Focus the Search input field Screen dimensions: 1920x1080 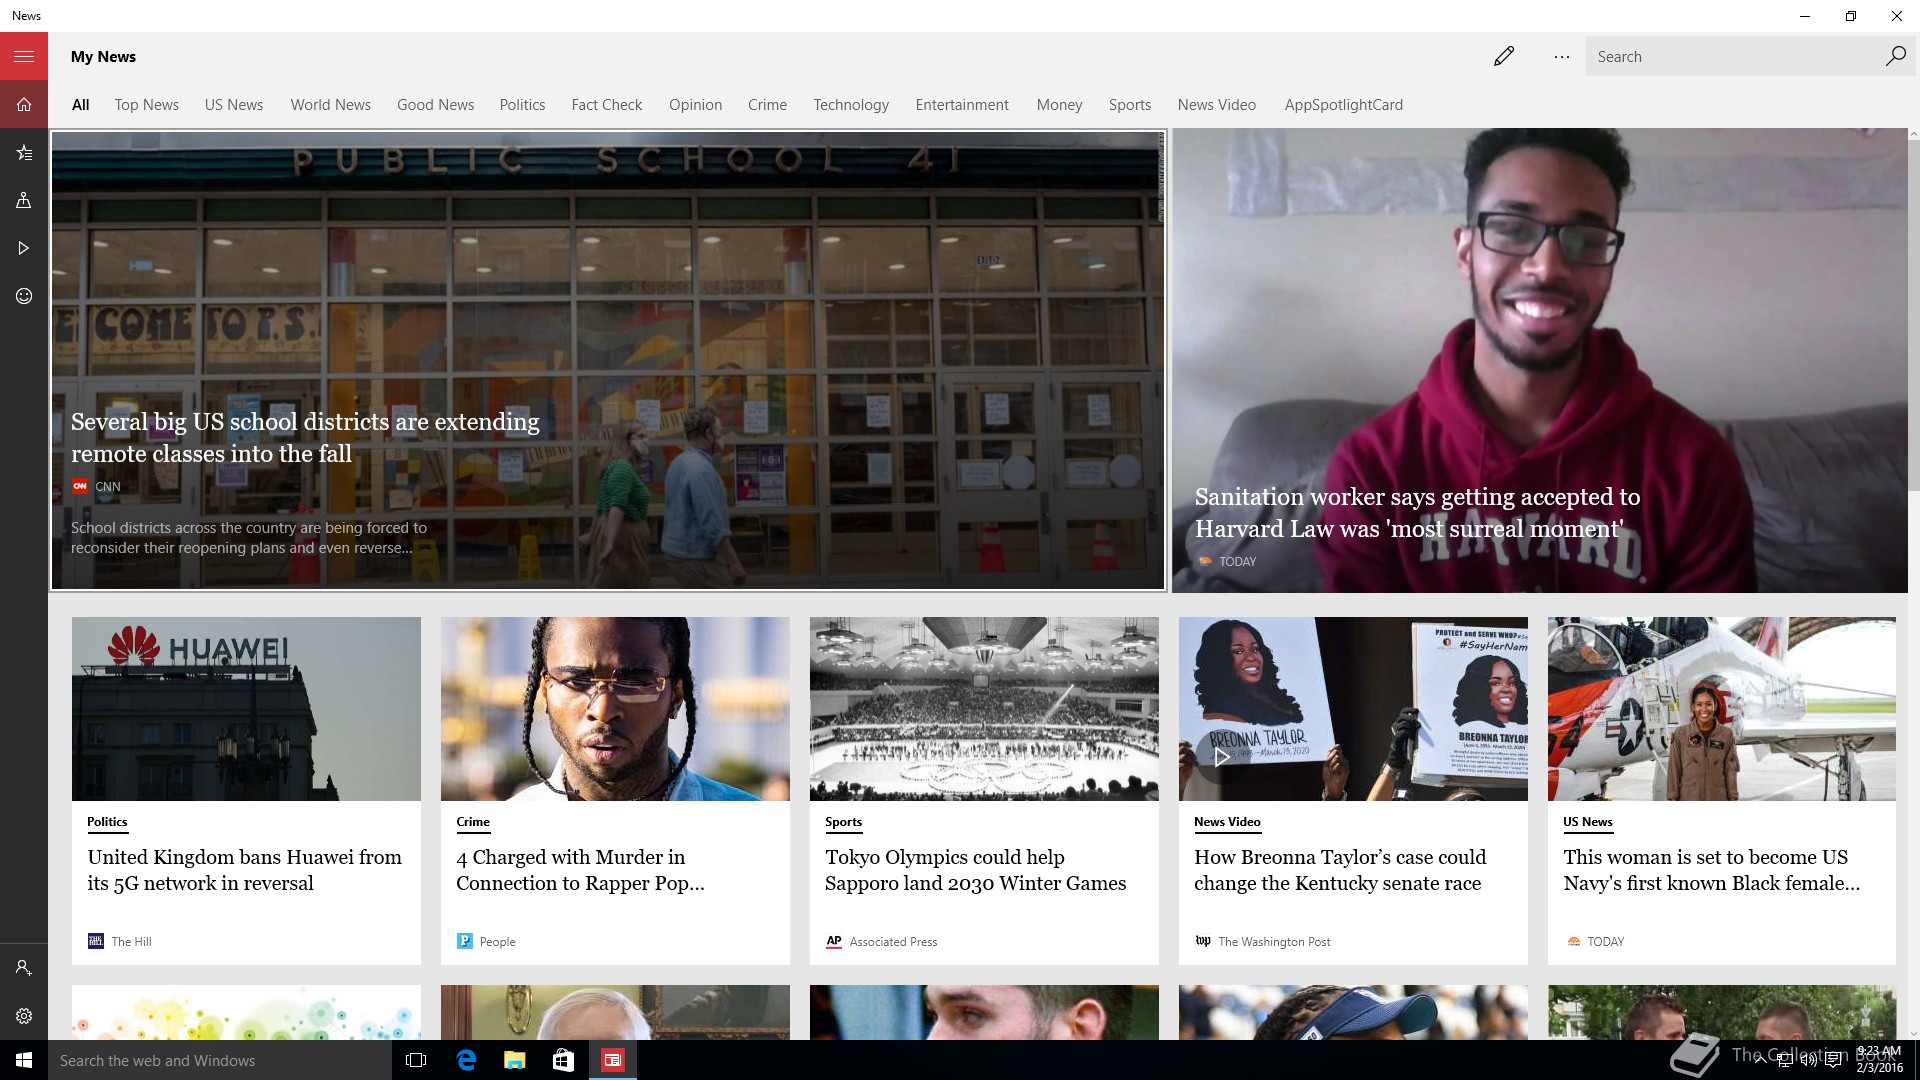pyautogui.click(x=1735, y=56)
